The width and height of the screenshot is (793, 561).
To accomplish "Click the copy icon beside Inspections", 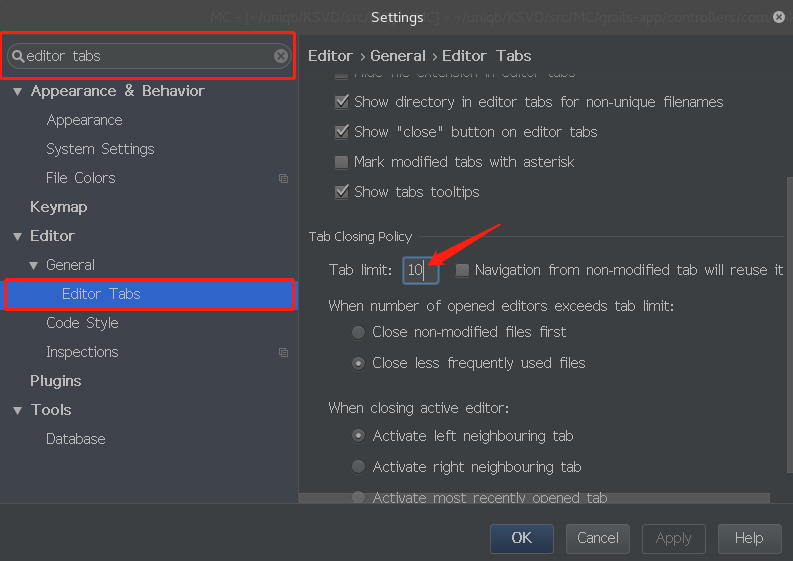I will tap(283, 352).
